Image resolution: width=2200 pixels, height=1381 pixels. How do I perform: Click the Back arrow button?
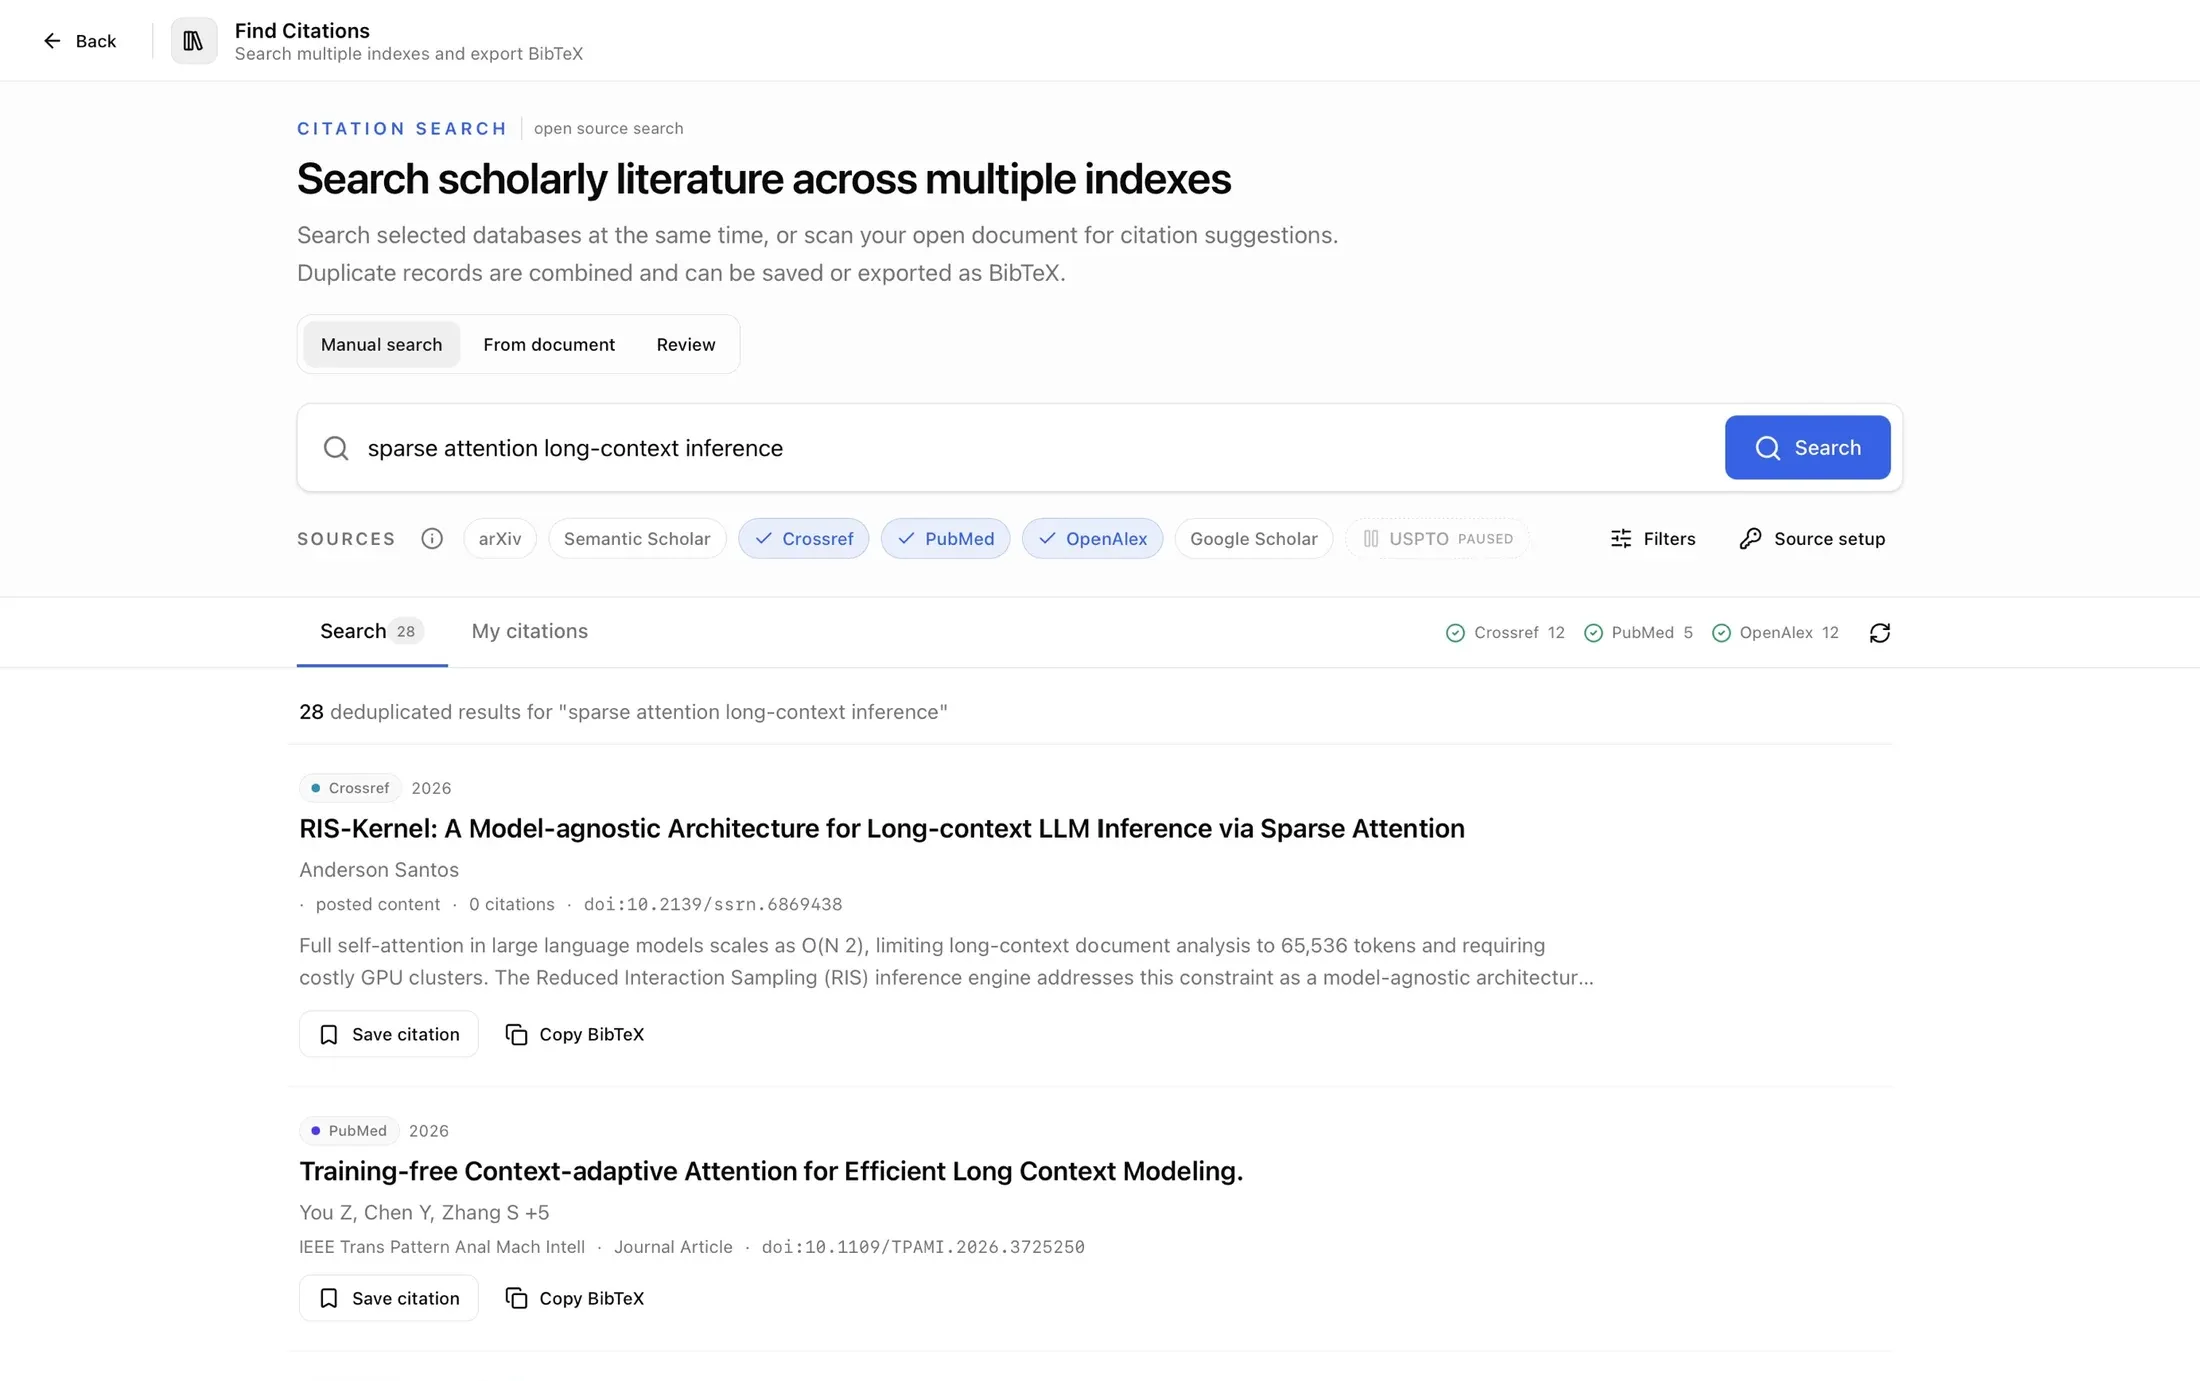tap(79, 41)
